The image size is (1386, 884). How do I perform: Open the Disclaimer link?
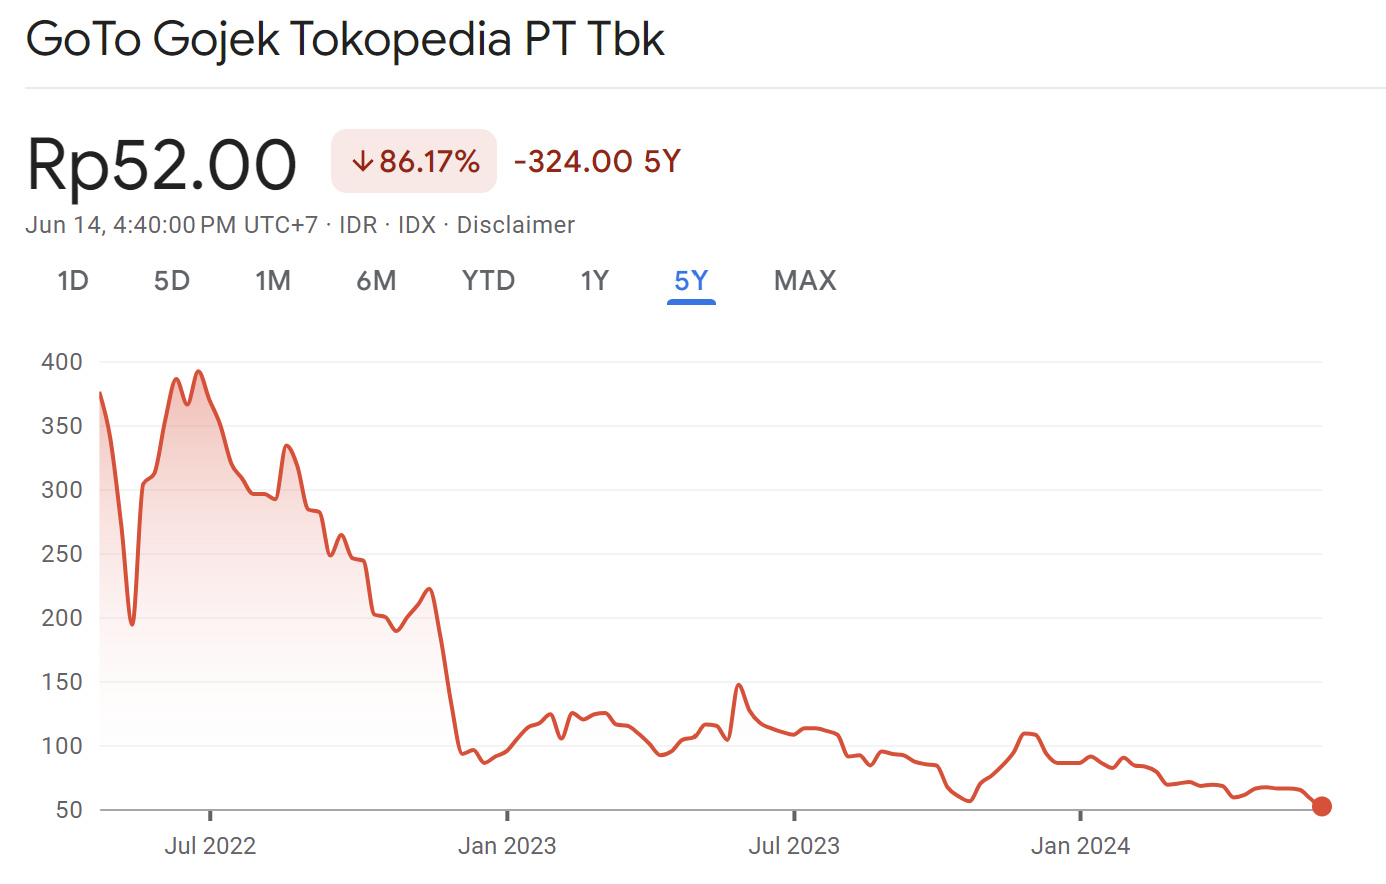click(516, 225)
